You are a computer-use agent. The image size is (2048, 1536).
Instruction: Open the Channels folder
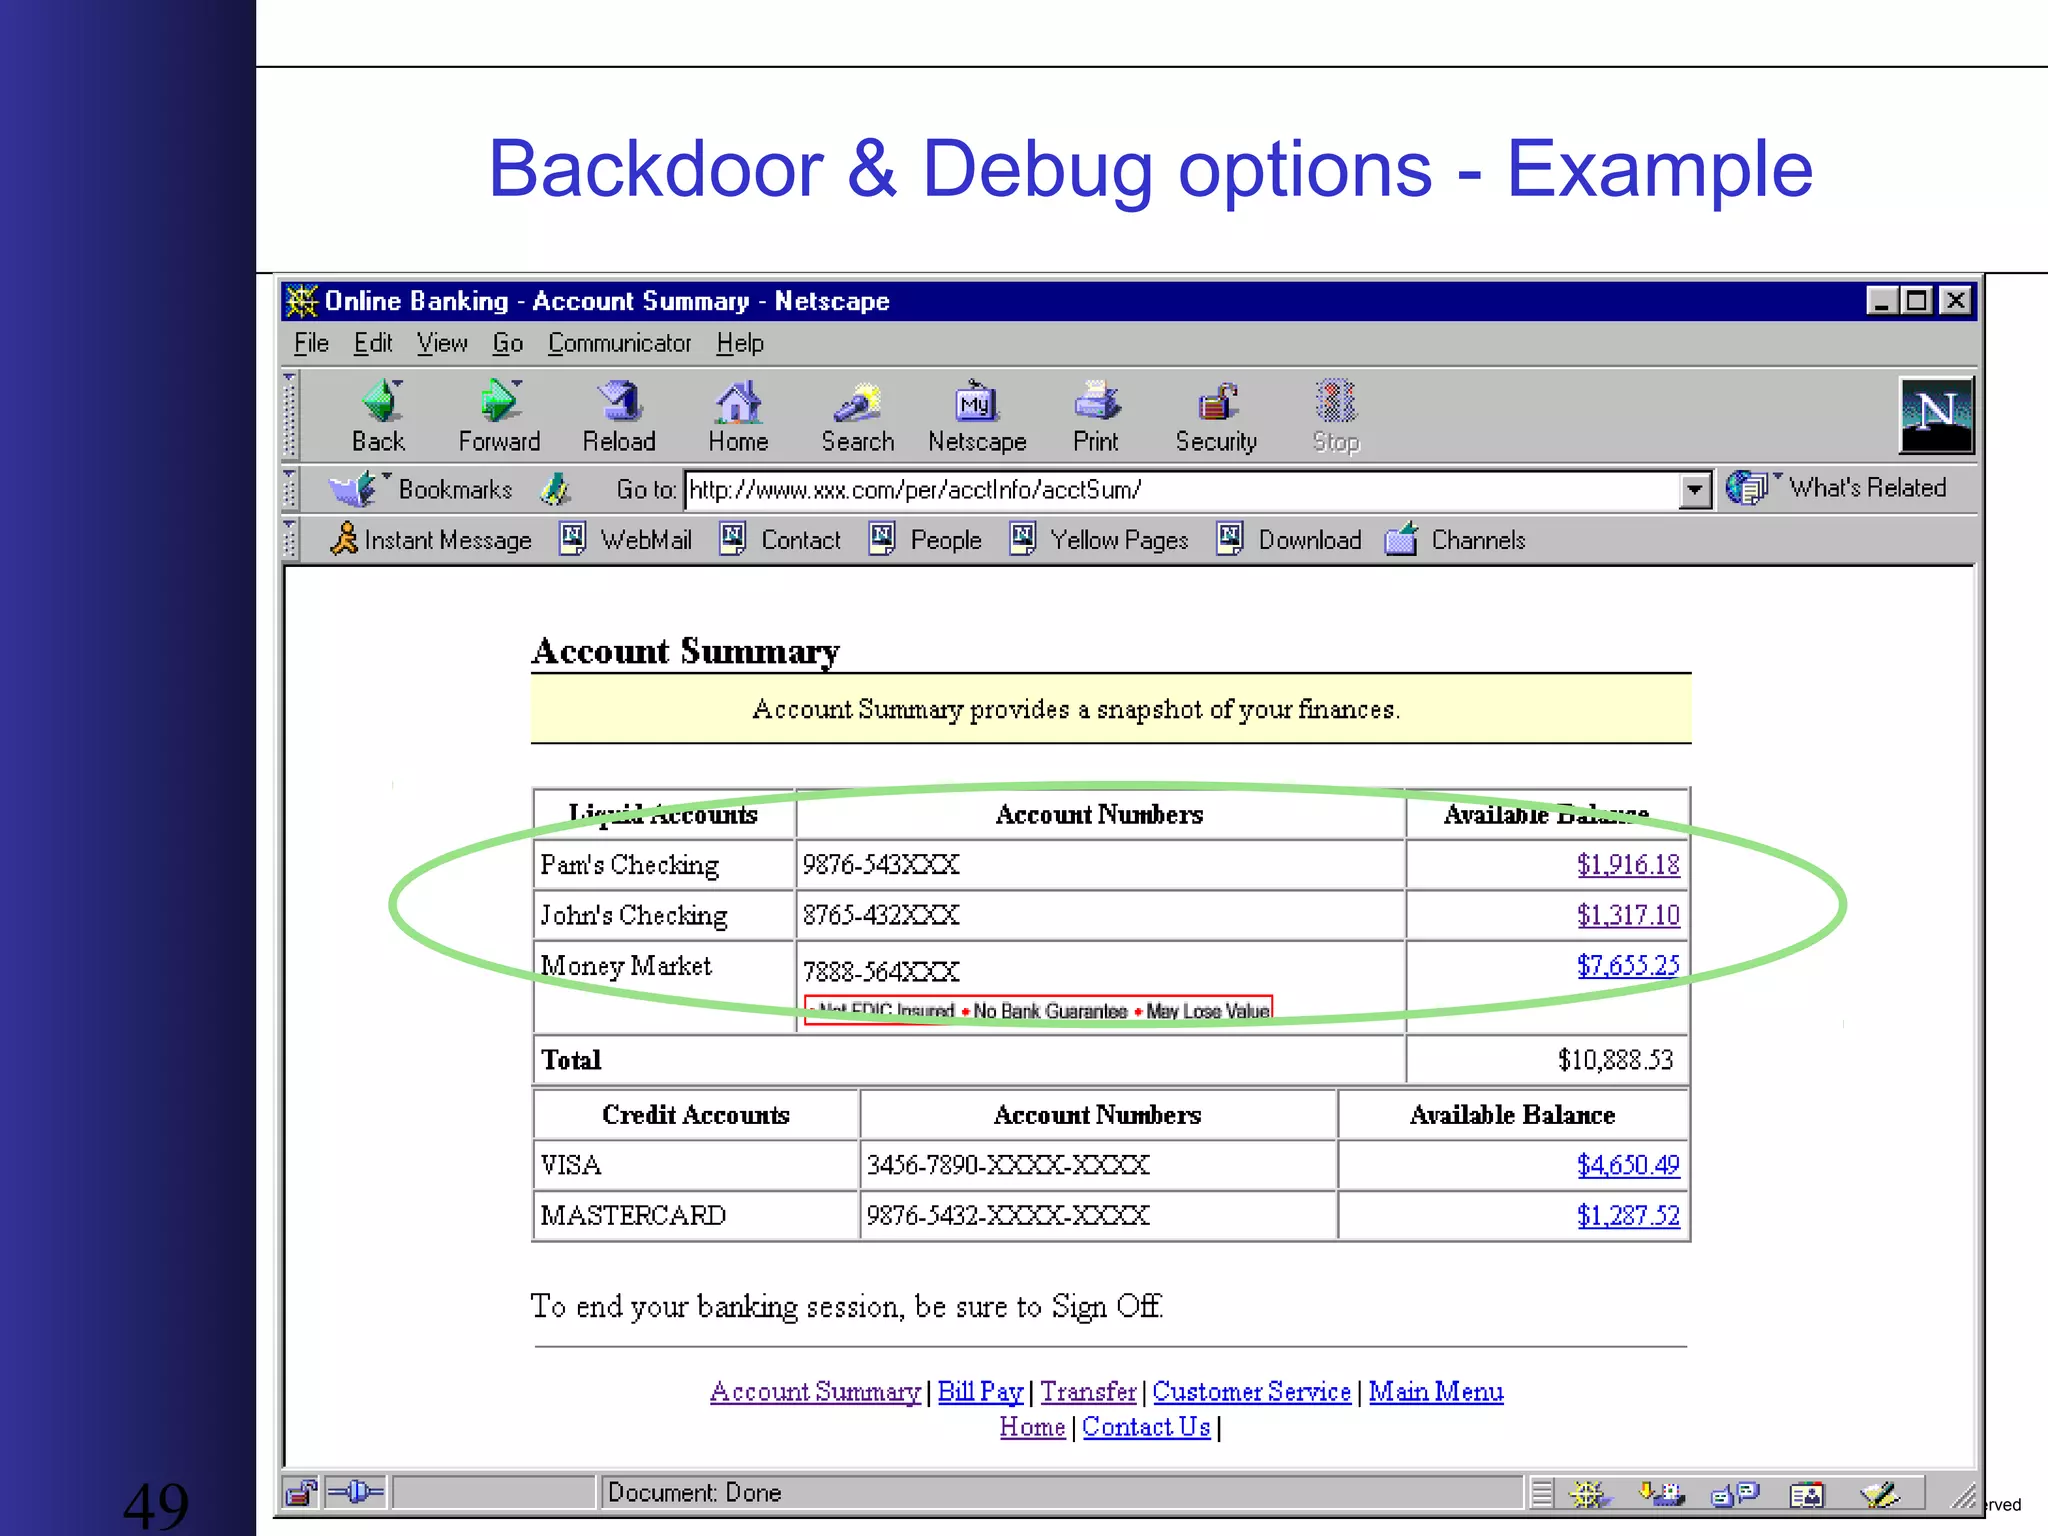pos(1456,540)
